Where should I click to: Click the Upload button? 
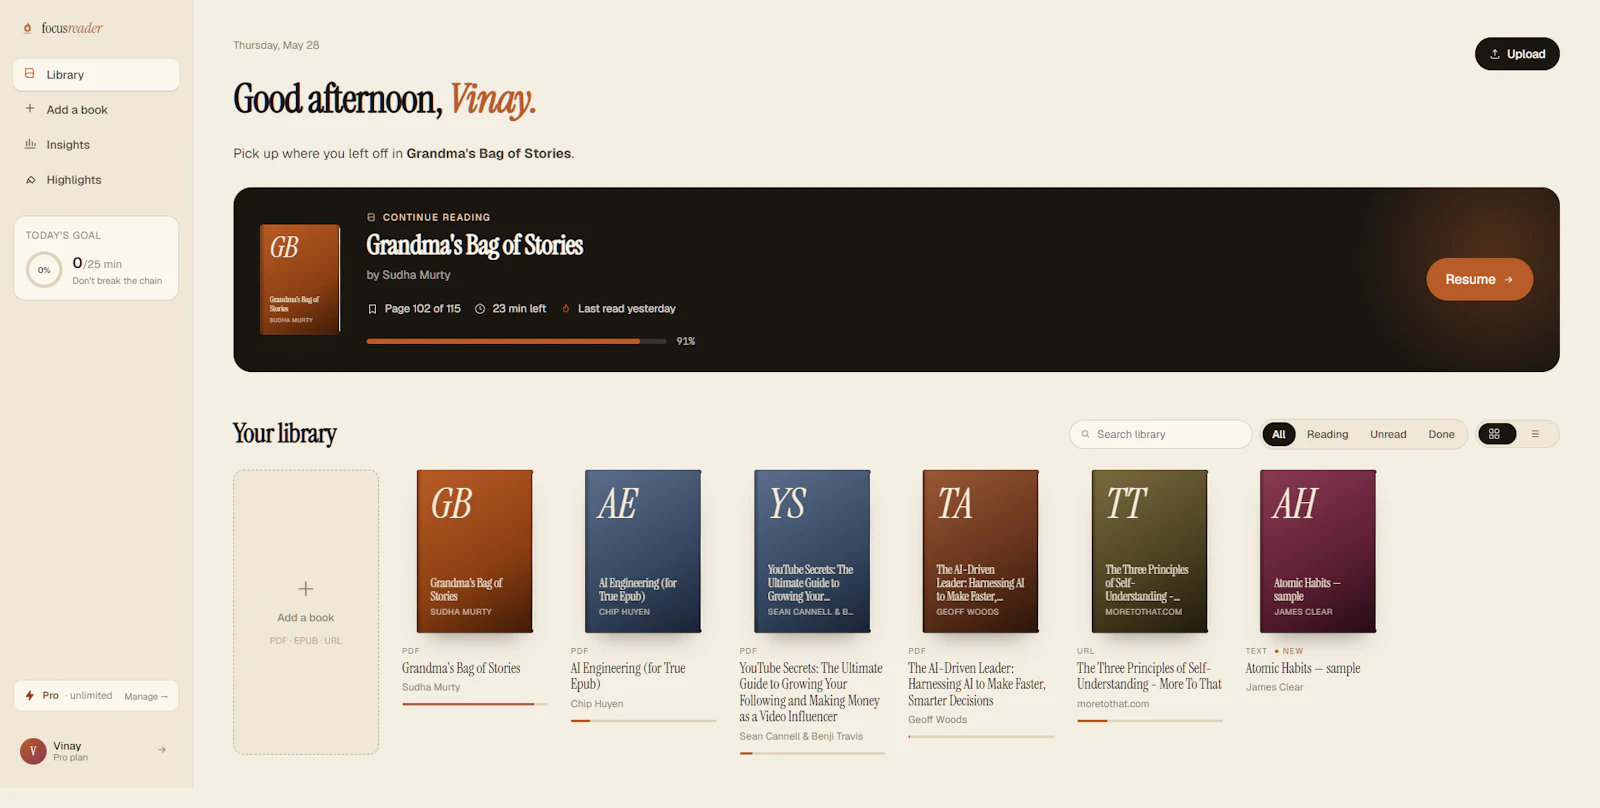pyautogui.click(x=1517, y=54)
